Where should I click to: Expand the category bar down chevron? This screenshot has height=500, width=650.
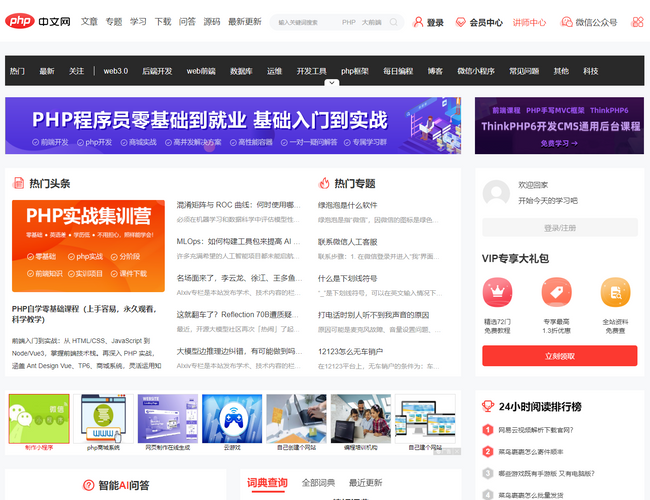[325, 84]
